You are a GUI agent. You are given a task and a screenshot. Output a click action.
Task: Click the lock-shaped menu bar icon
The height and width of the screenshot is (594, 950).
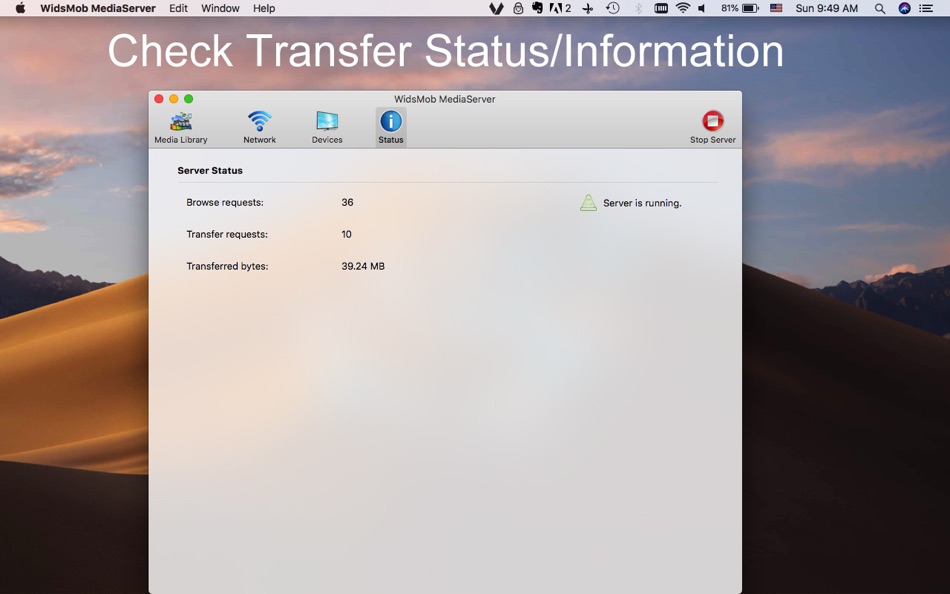coord(518,8)
